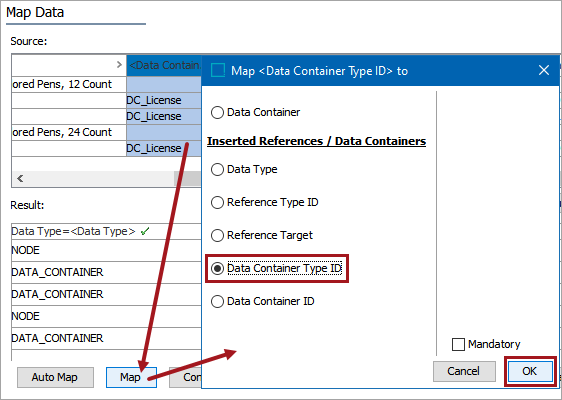Cancel the mapping dialog
The image size is (562, 400).
(464, 371)
